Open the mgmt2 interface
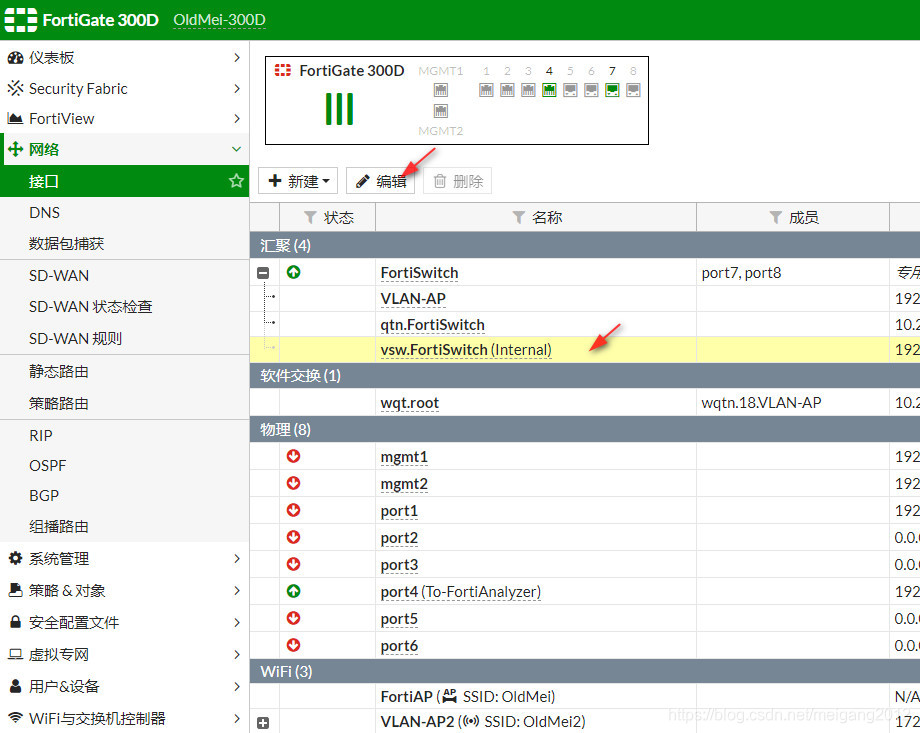 [x=404, y=484]
